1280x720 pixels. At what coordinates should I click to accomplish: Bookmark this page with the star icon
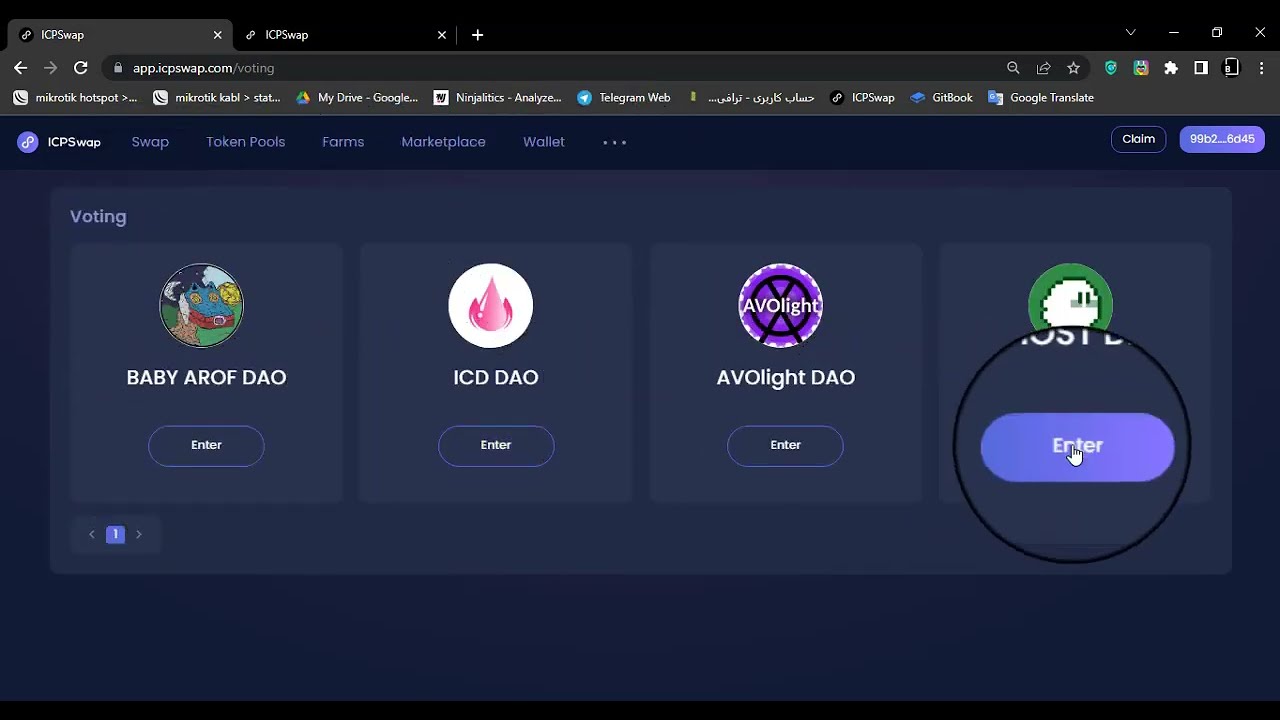pos(1073,68)
